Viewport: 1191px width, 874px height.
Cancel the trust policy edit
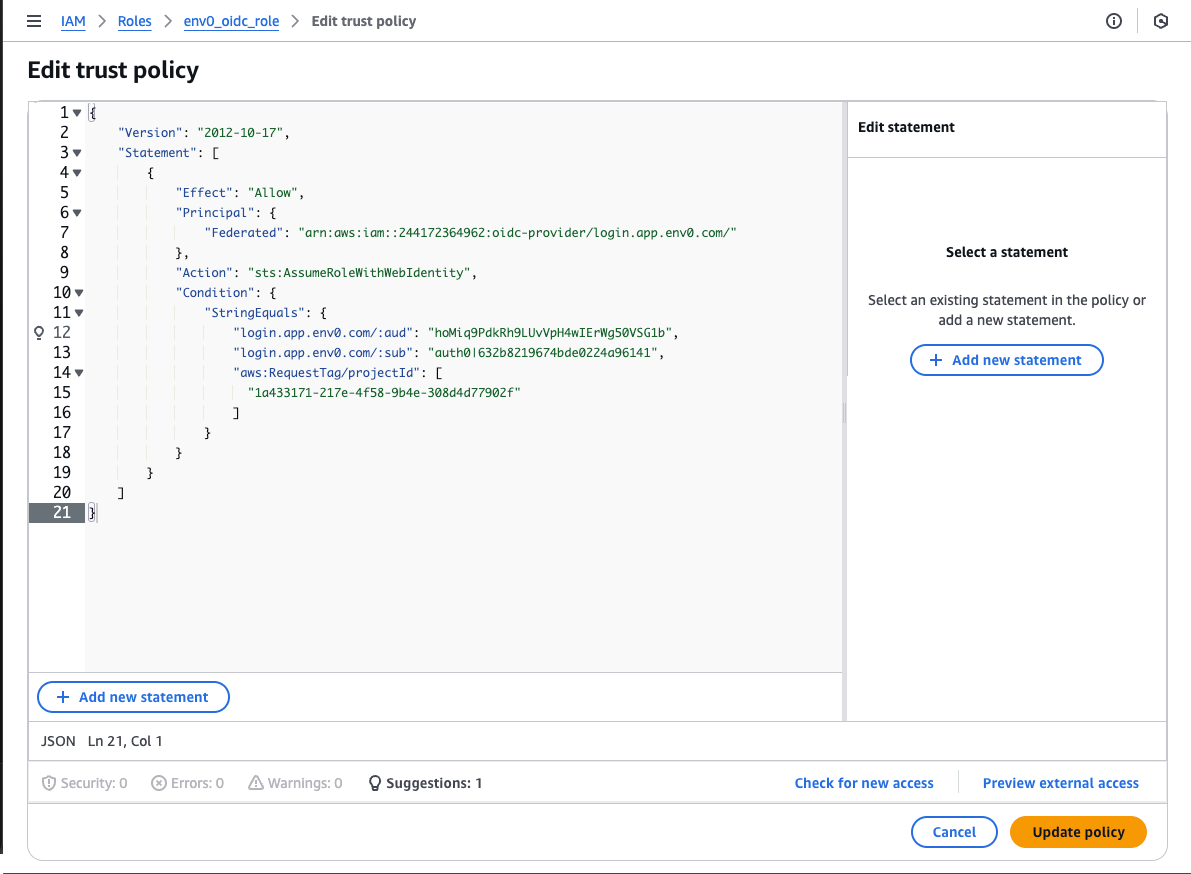pos(954,831)
